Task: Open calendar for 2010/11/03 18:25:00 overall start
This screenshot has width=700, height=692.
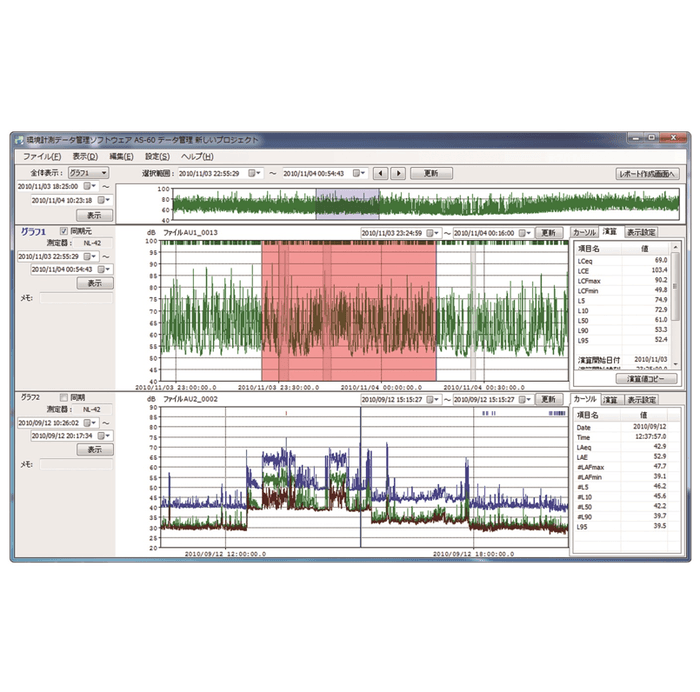Action: [x=87, y=186]
